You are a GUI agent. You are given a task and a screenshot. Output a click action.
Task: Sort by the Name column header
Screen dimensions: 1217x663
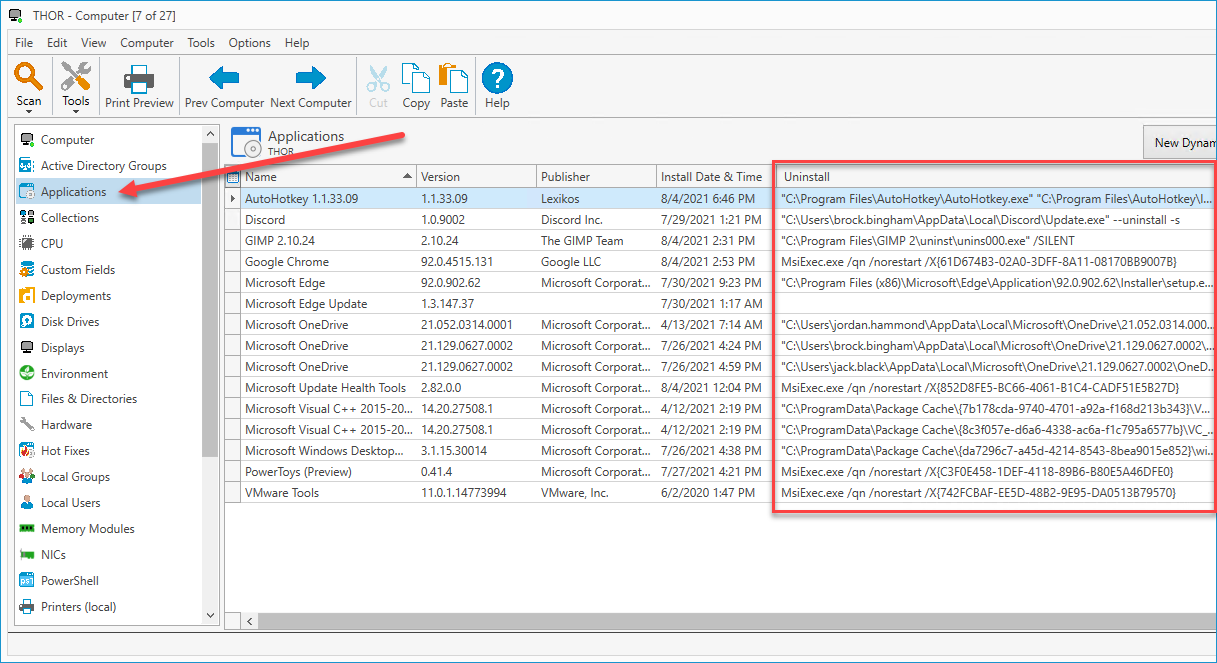click(x=328, y=177)
